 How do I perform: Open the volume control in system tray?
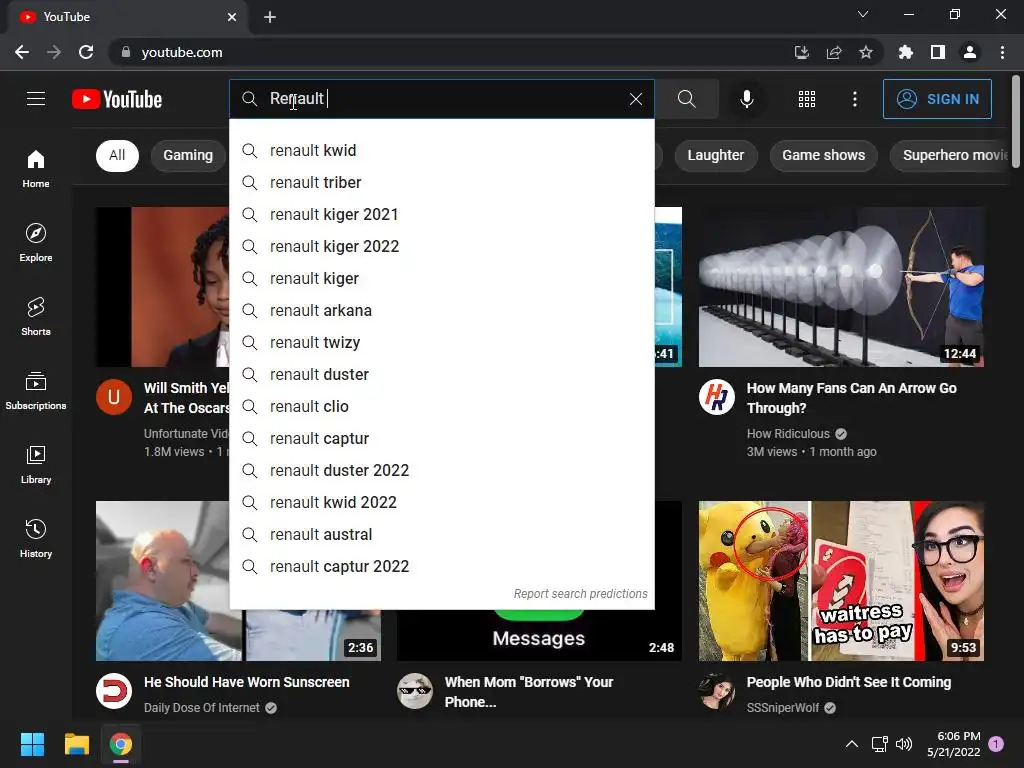904,744
